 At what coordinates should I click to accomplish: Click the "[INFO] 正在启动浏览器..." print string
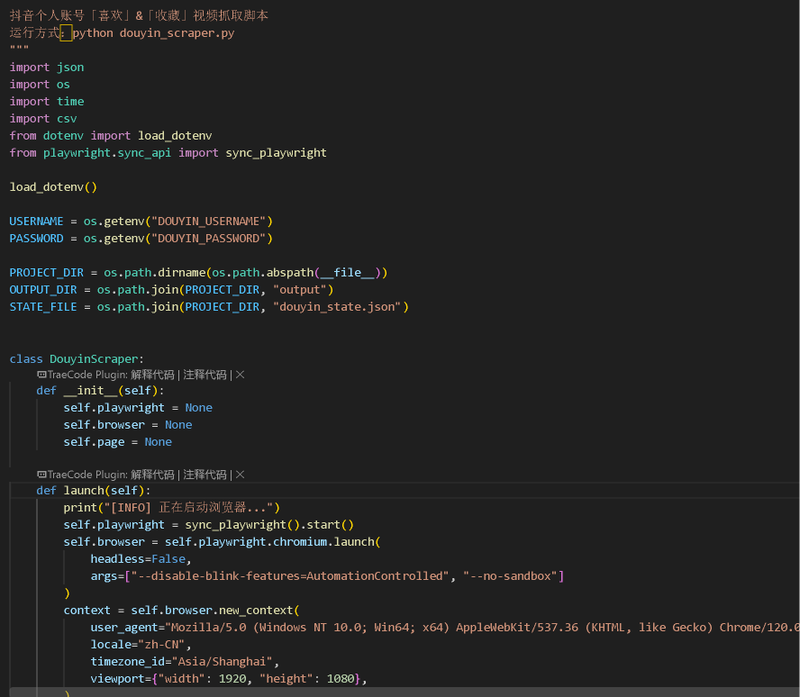188,508
